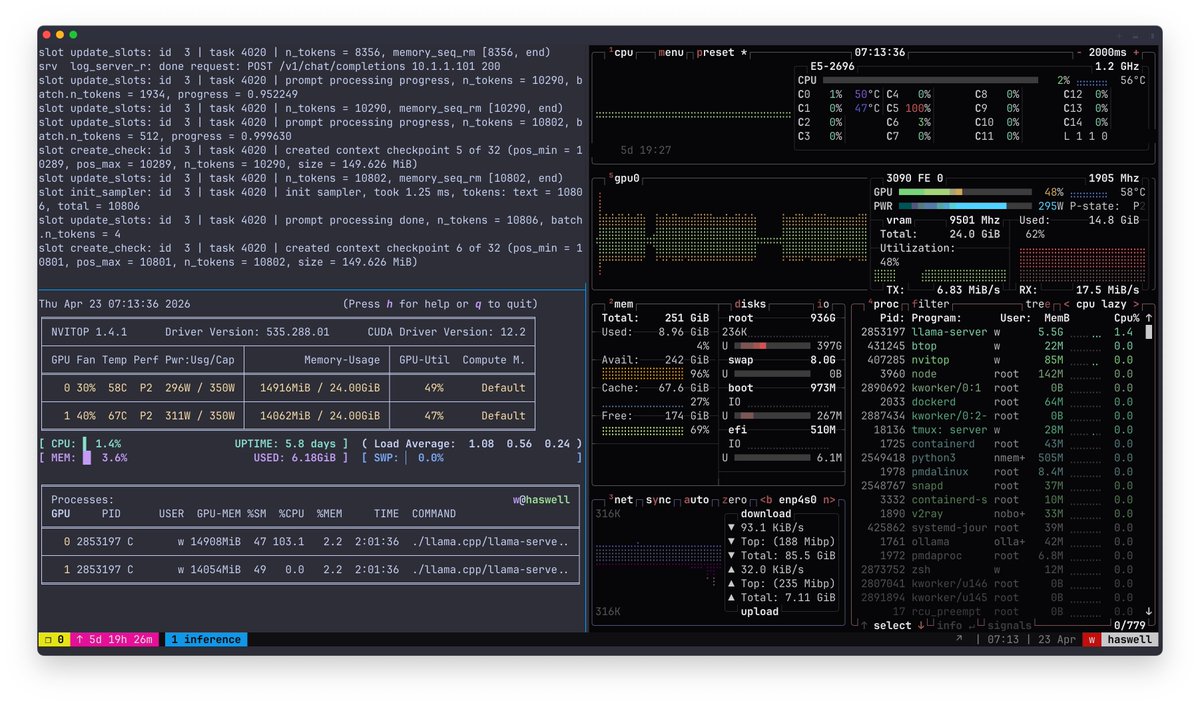Click the nvitop MEM usage bar

[x=87, y=458]
